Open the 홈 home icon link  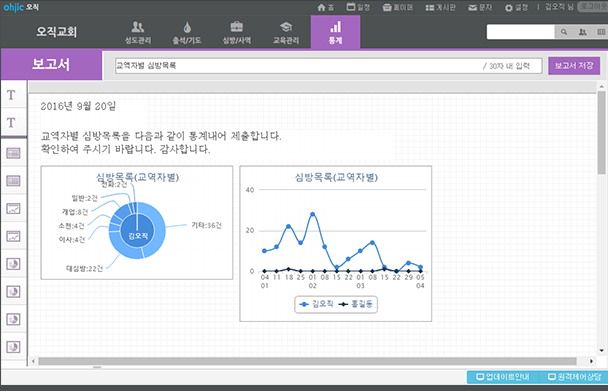(x=325, y=7)
